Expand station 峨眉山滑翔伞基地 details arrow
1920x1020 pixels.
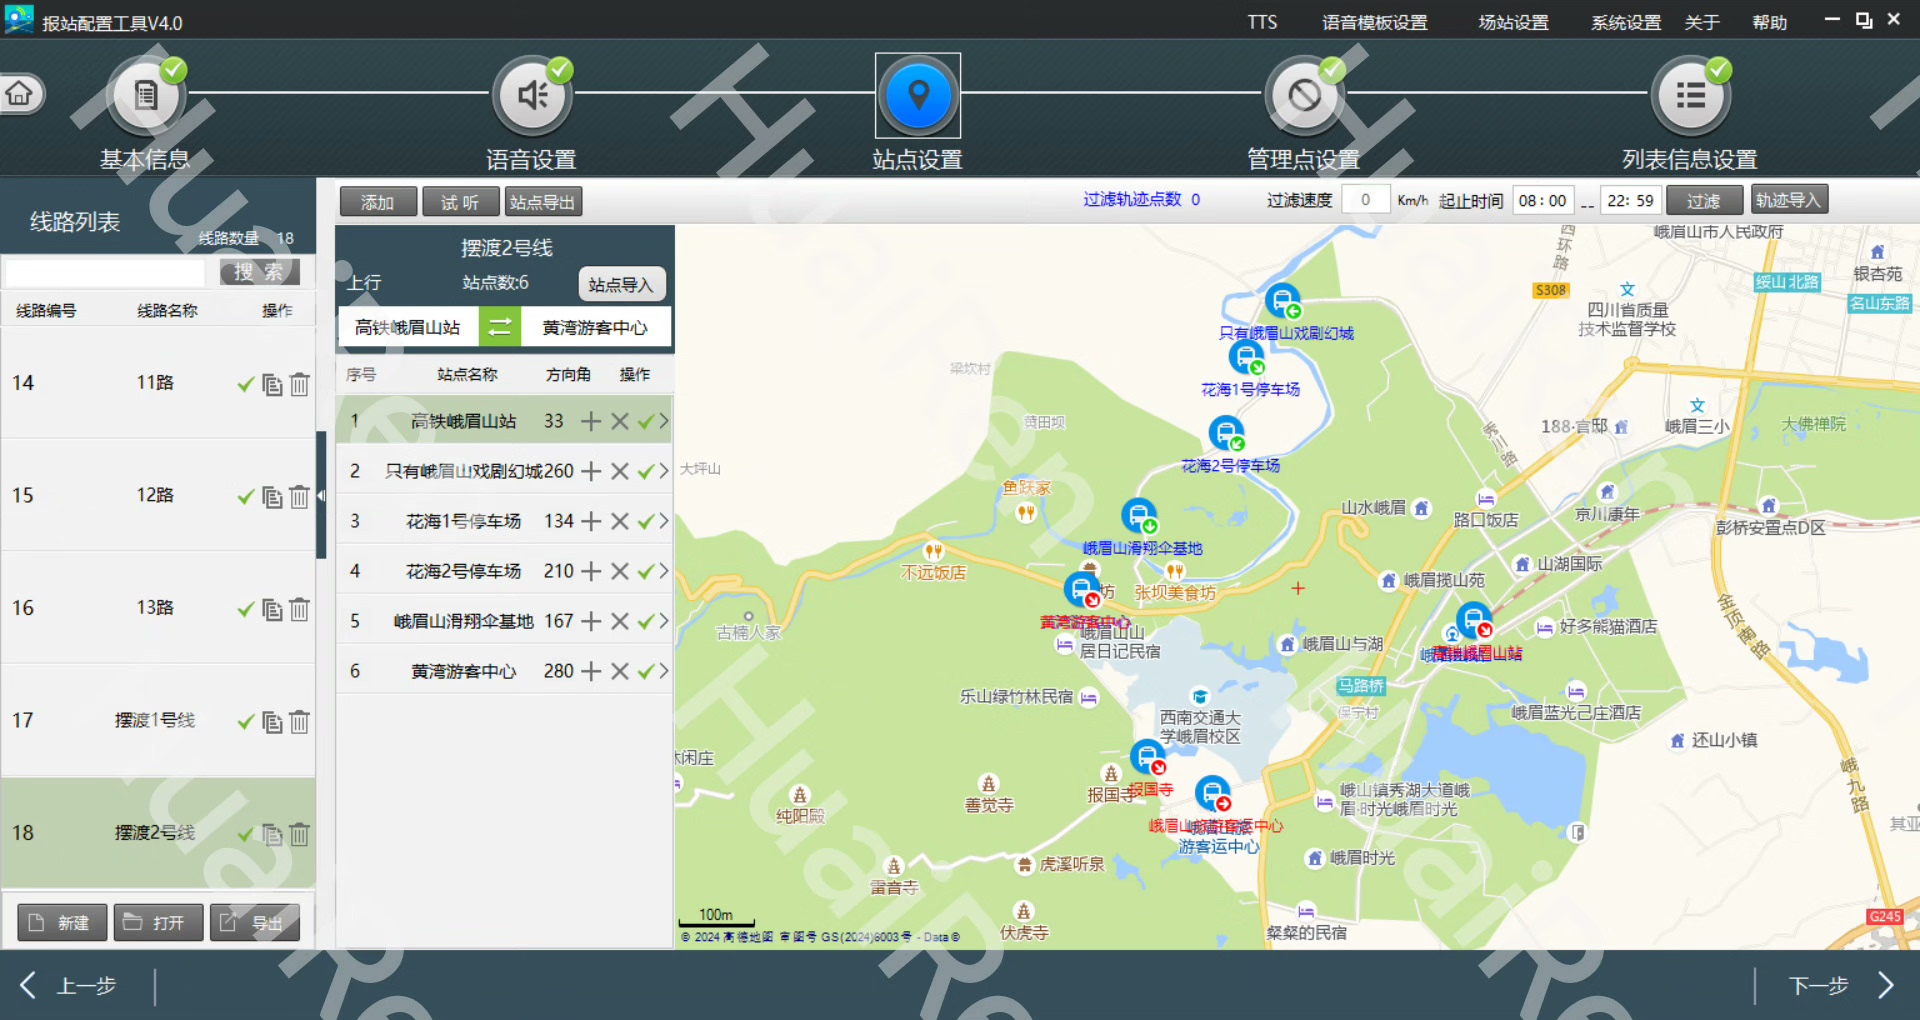point(664,621)
